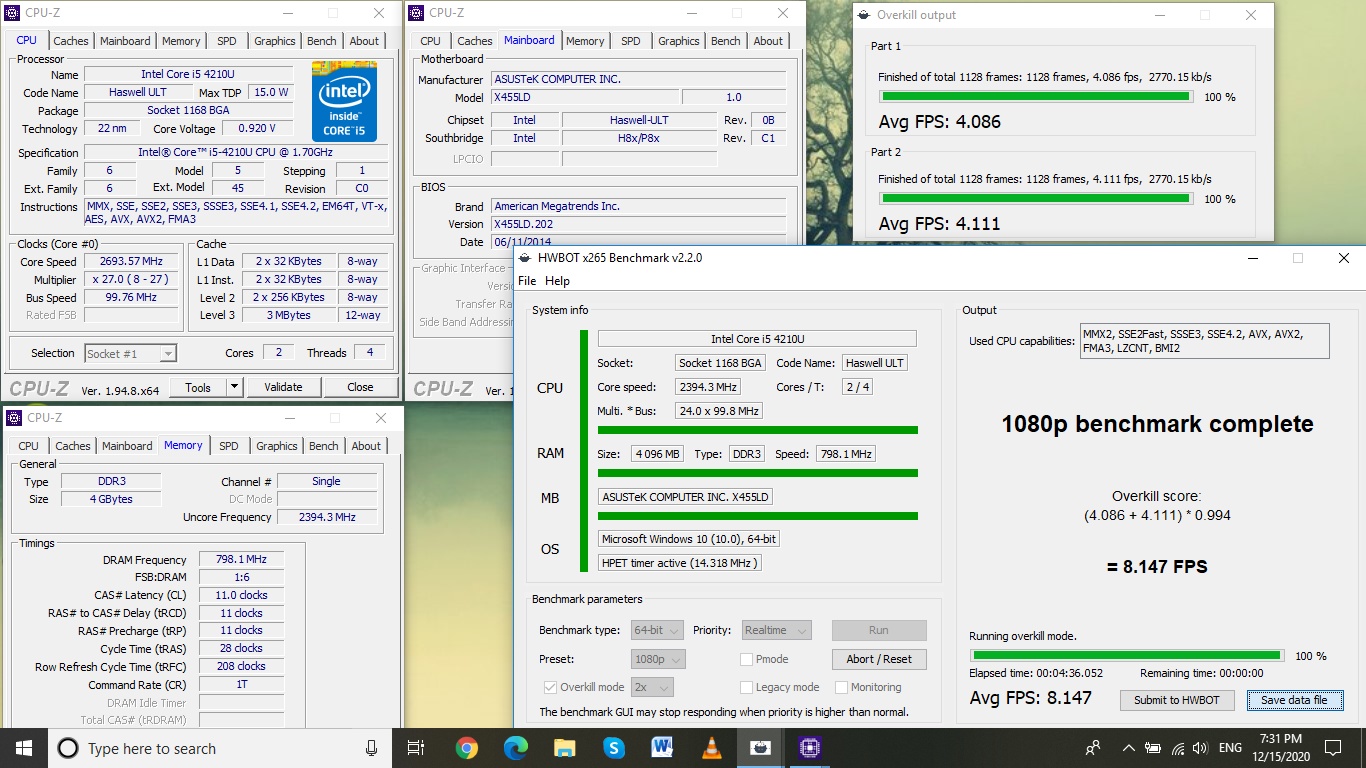Open the Action Center notification icon

point(1333,748)
